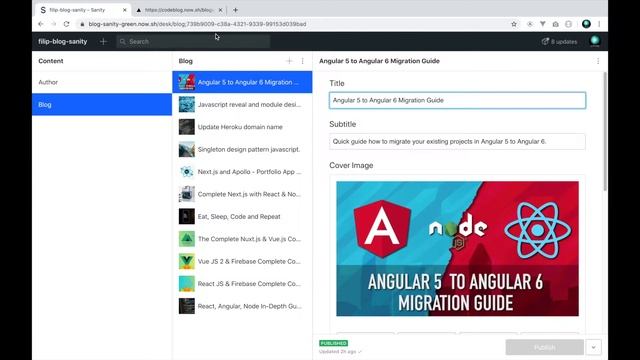The image size is (640, 360).
Task: Open the camera extension icon in toolbar
Action: tap(556, 24)
